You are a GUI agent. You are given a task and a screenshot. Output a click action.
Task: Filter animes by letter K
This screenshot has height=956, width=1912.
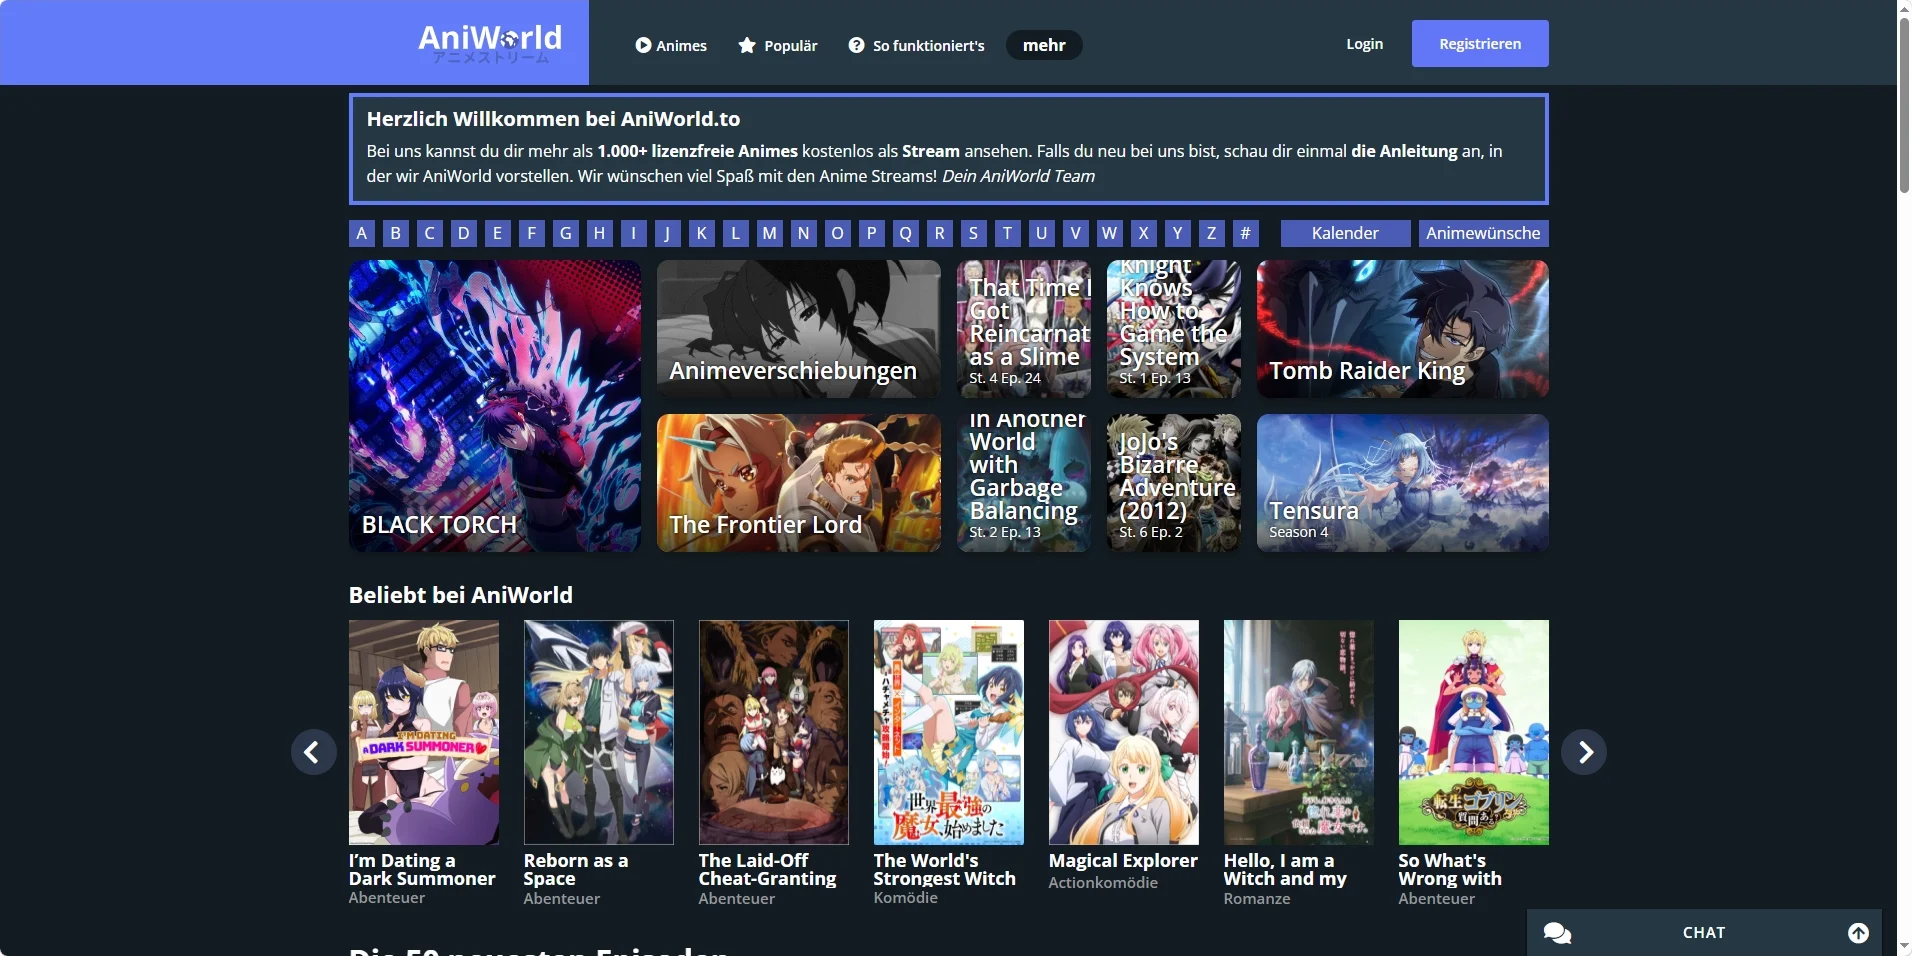click(x=701, y=233)
